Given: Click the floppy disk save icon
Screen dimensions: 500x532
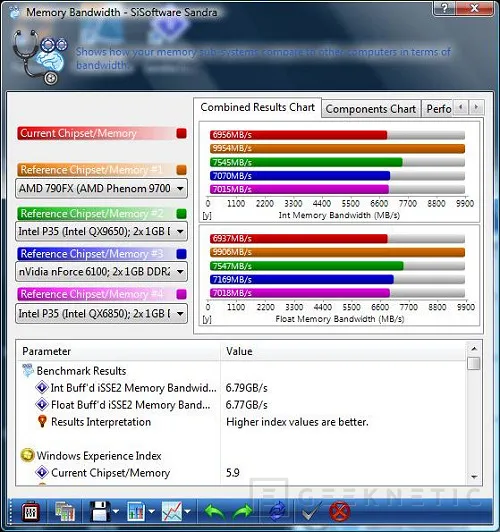Looking at the screenshot, I should coord(100,511).
